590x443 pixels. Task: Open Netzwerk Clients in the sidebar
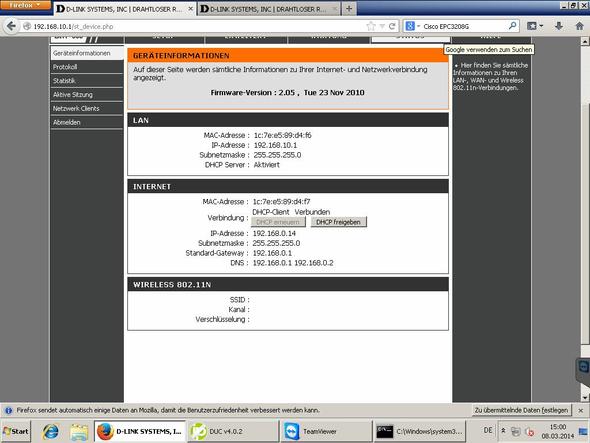pyautogui.click(x=87, y=108)
